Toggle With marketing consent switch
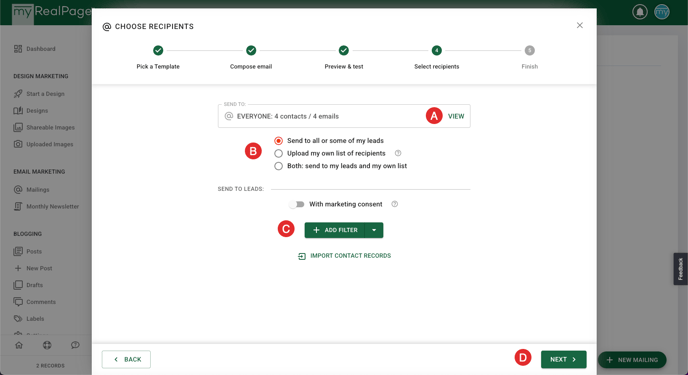Image resolution: width=688 pixels, height=375 pixels. [x=297, y=204]
